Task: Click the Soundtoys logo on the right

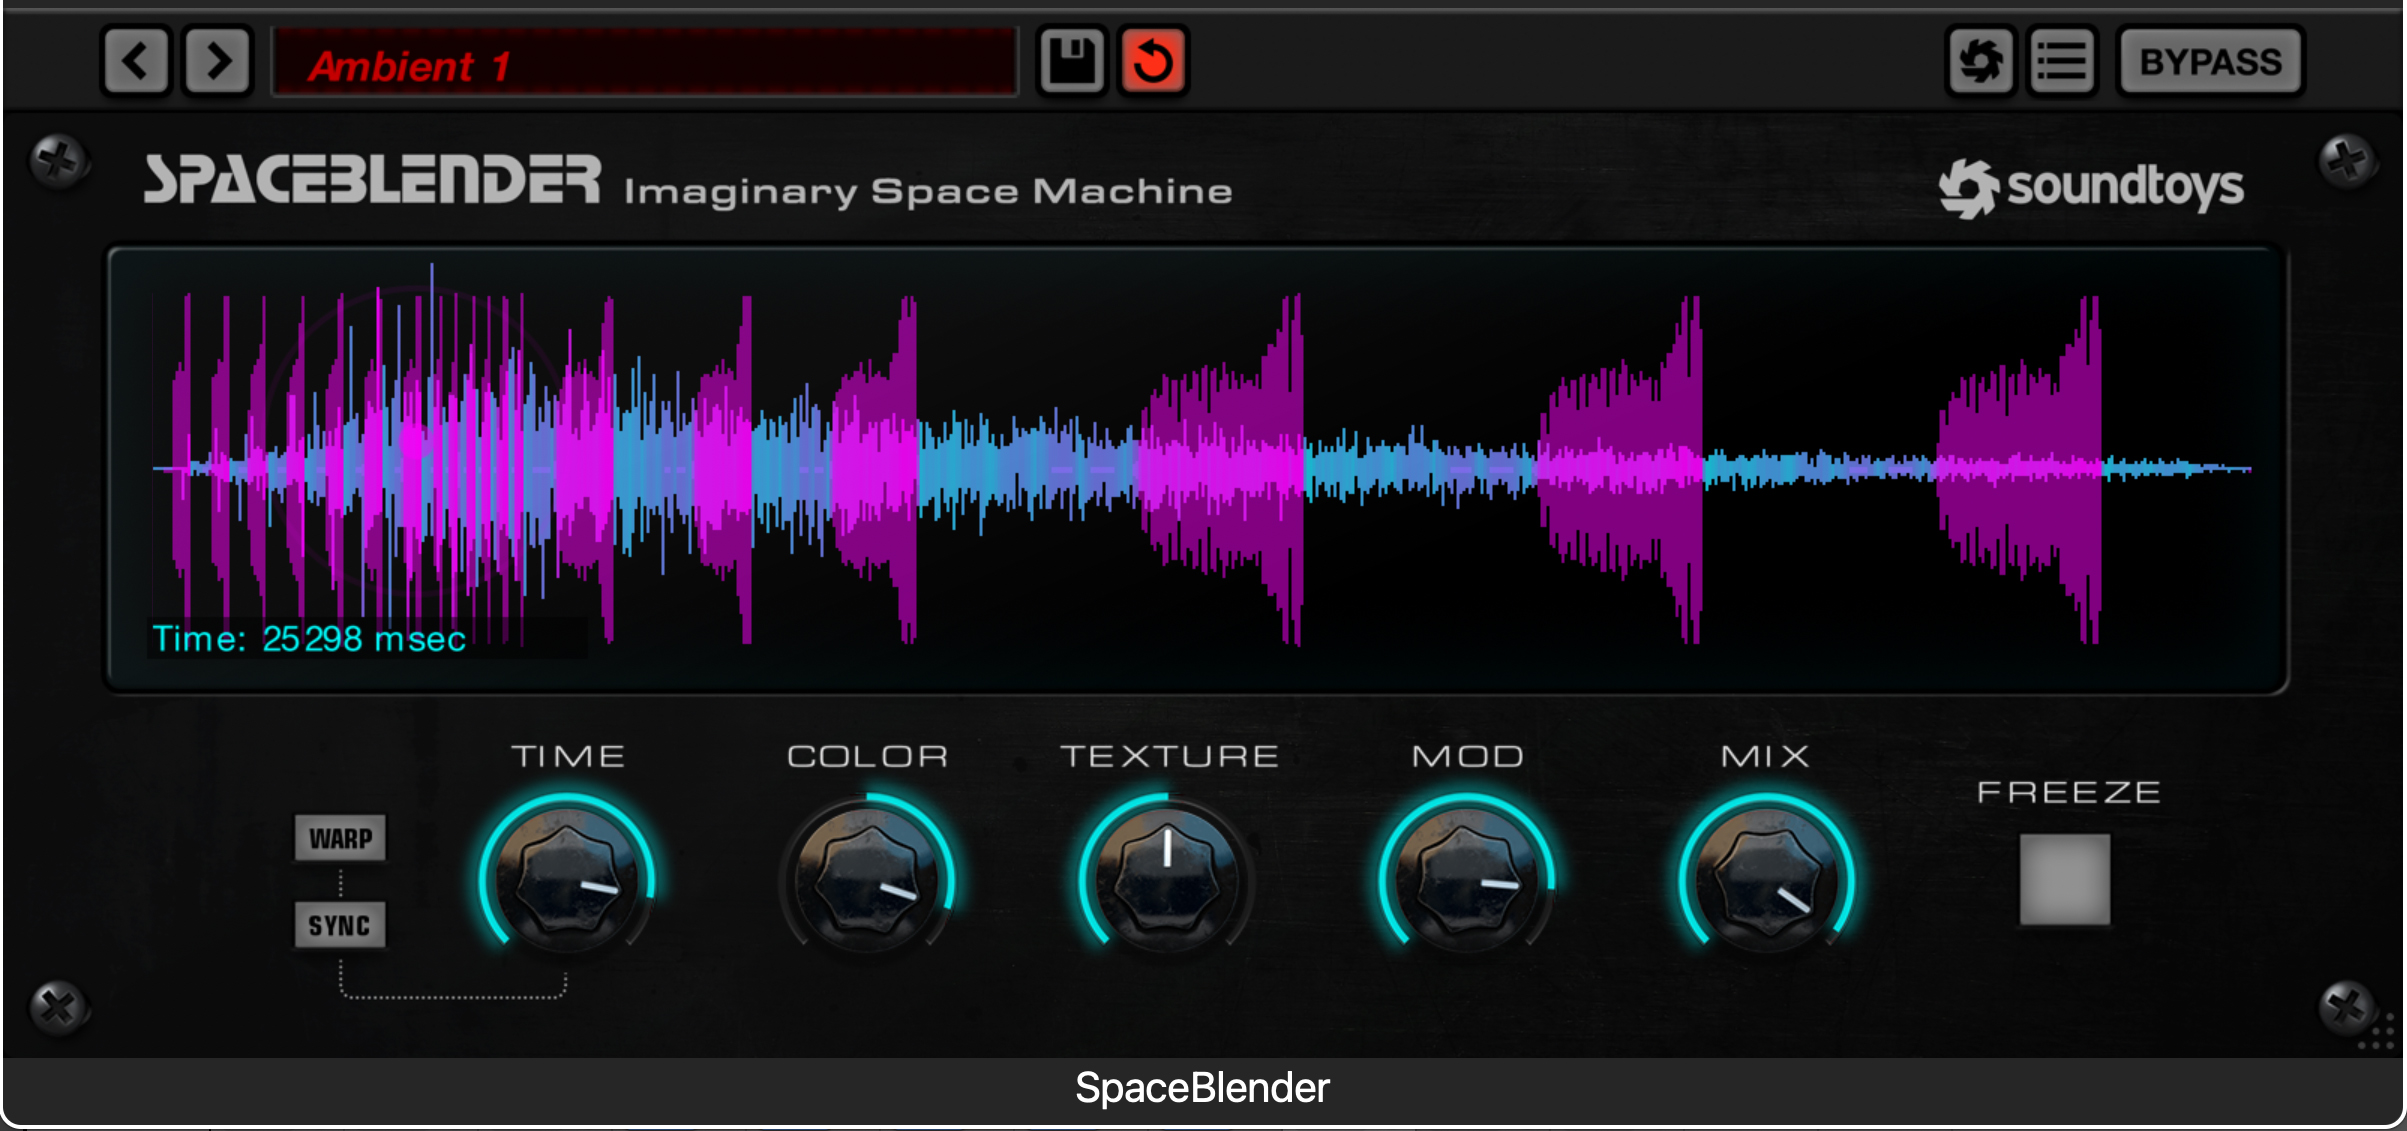Action: 2091,187
